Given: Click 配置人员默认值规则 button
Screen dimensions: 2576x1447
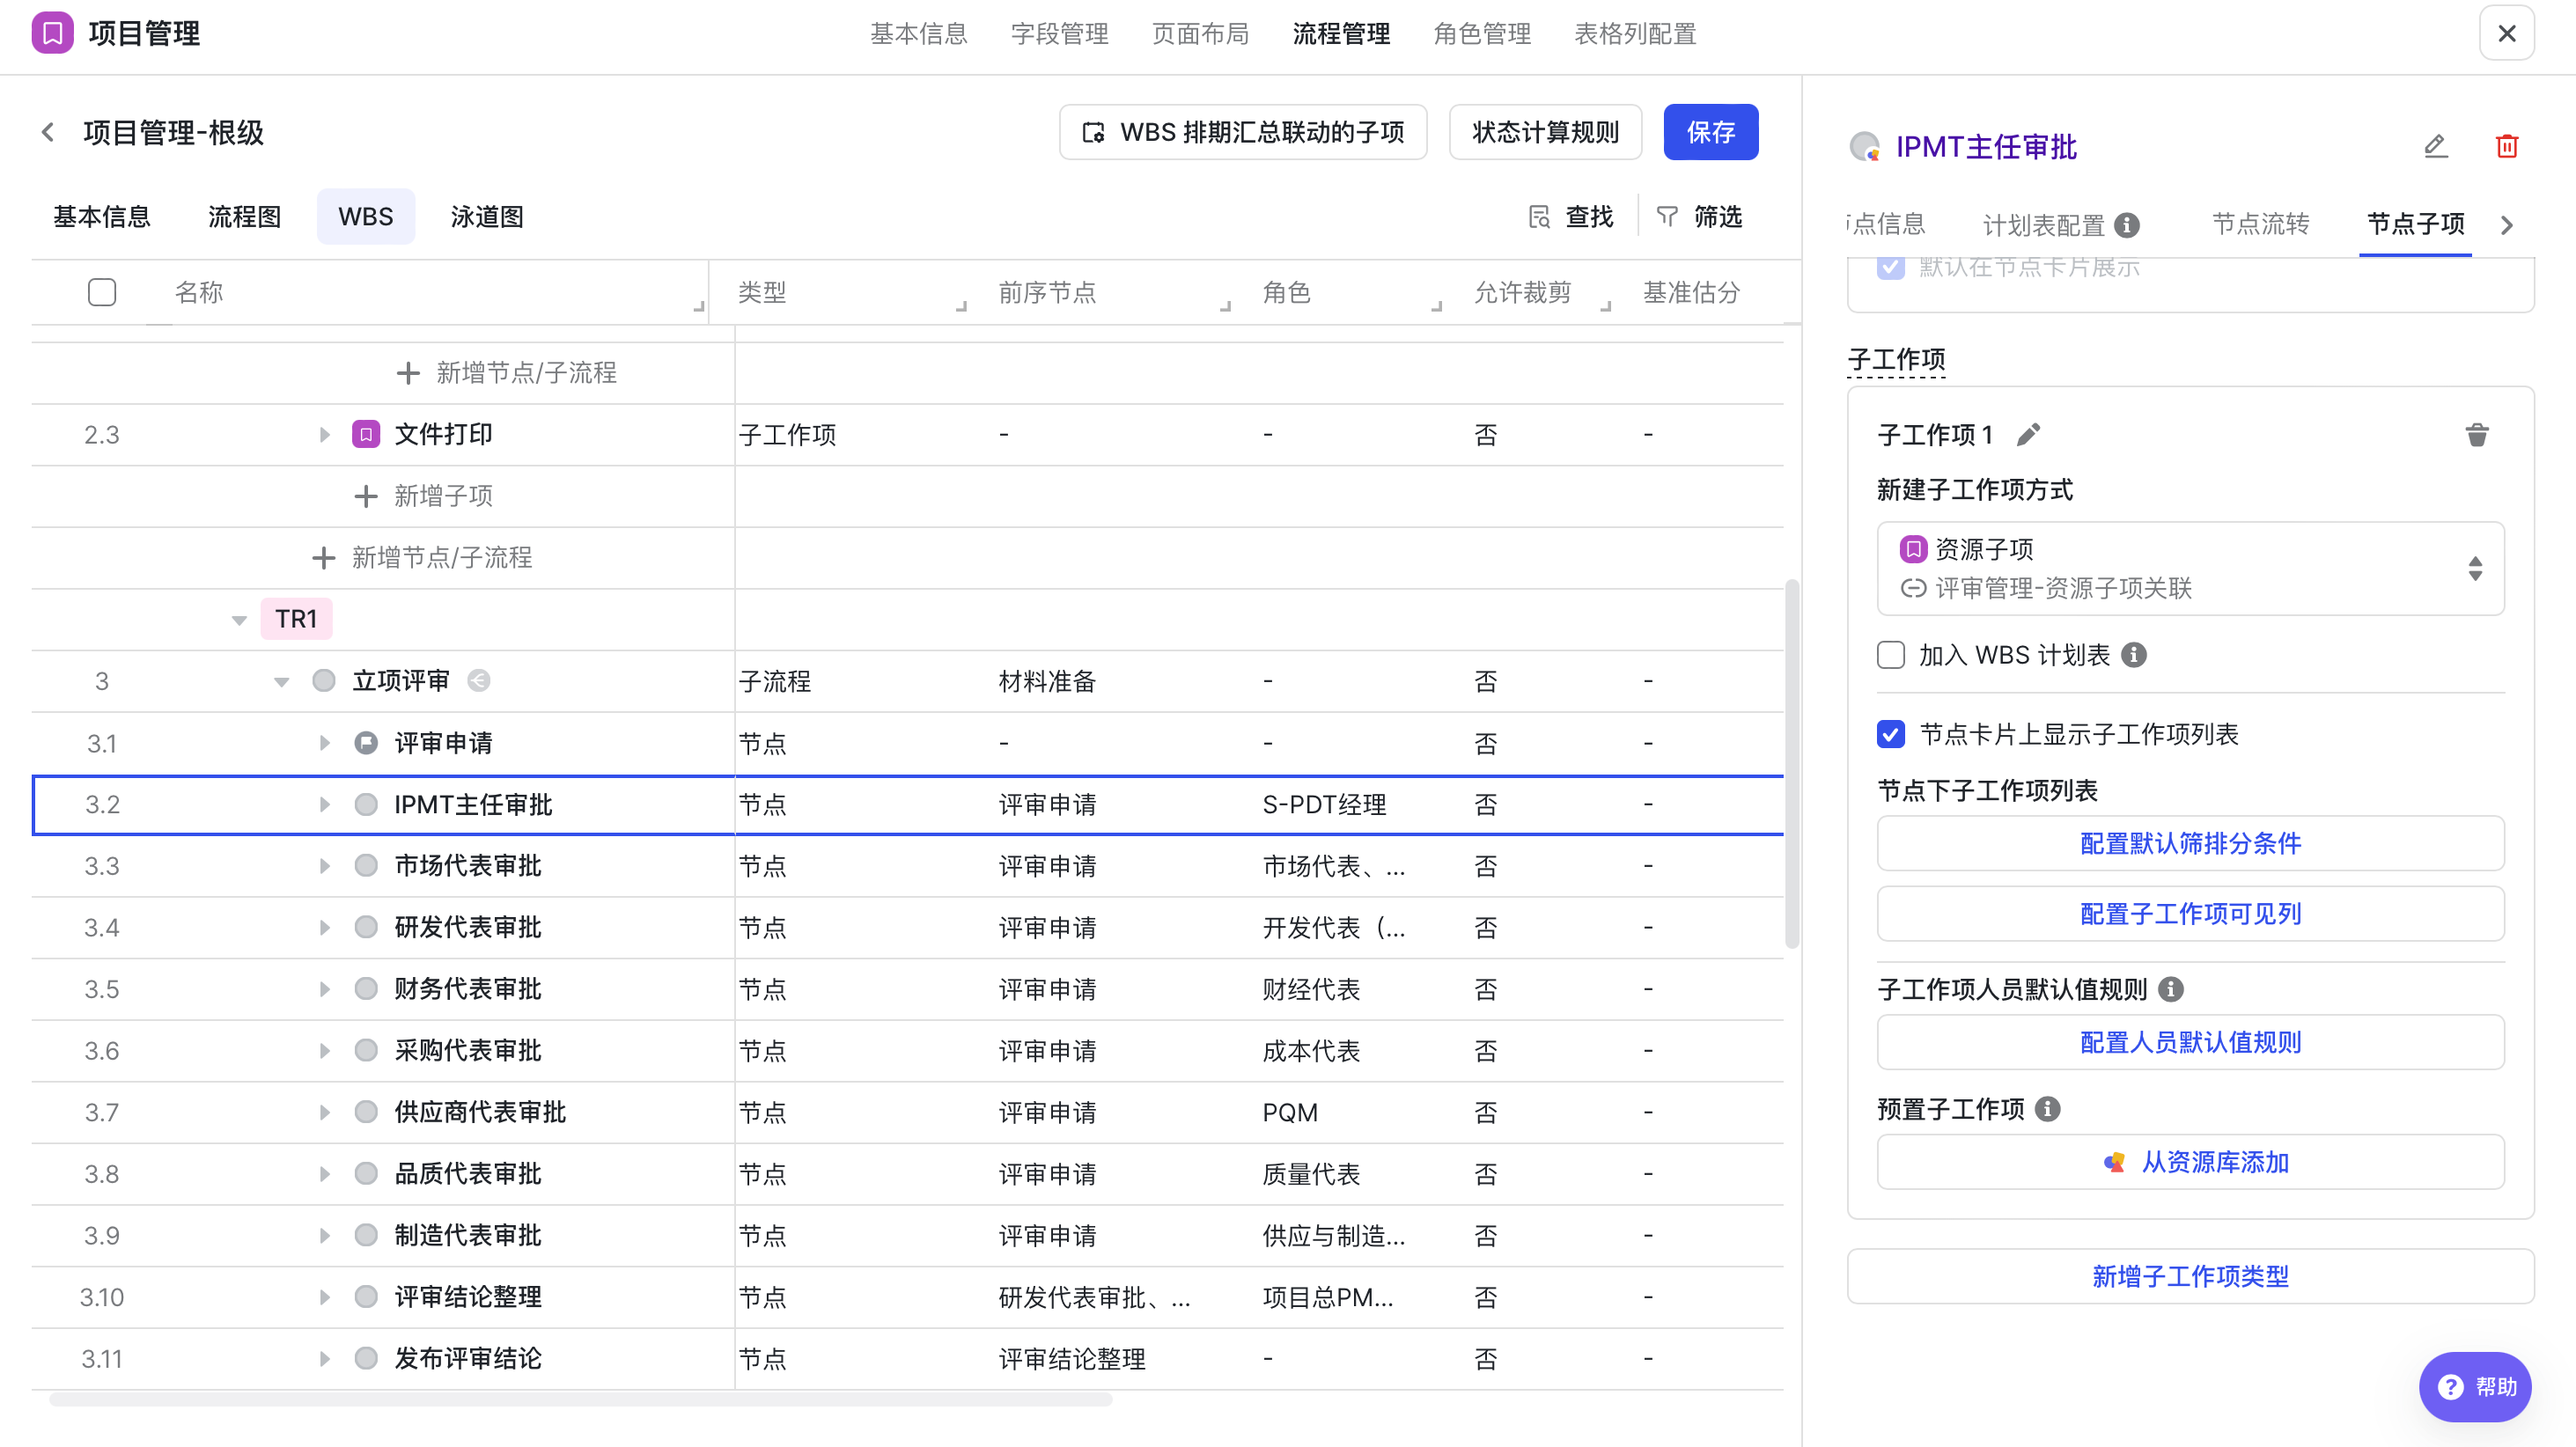Looking at the screenshot, I should click(x=2190, y=1043).
